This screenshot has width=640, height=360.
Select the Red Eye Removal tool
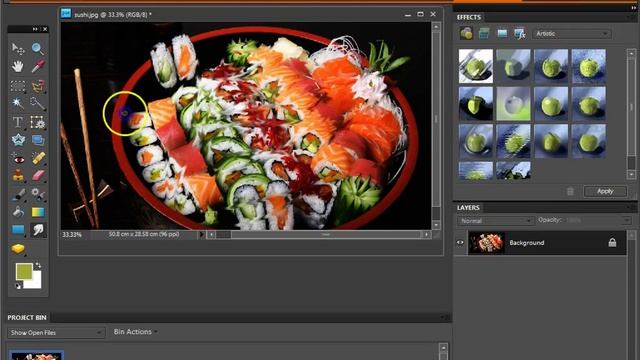pos(18,158)
